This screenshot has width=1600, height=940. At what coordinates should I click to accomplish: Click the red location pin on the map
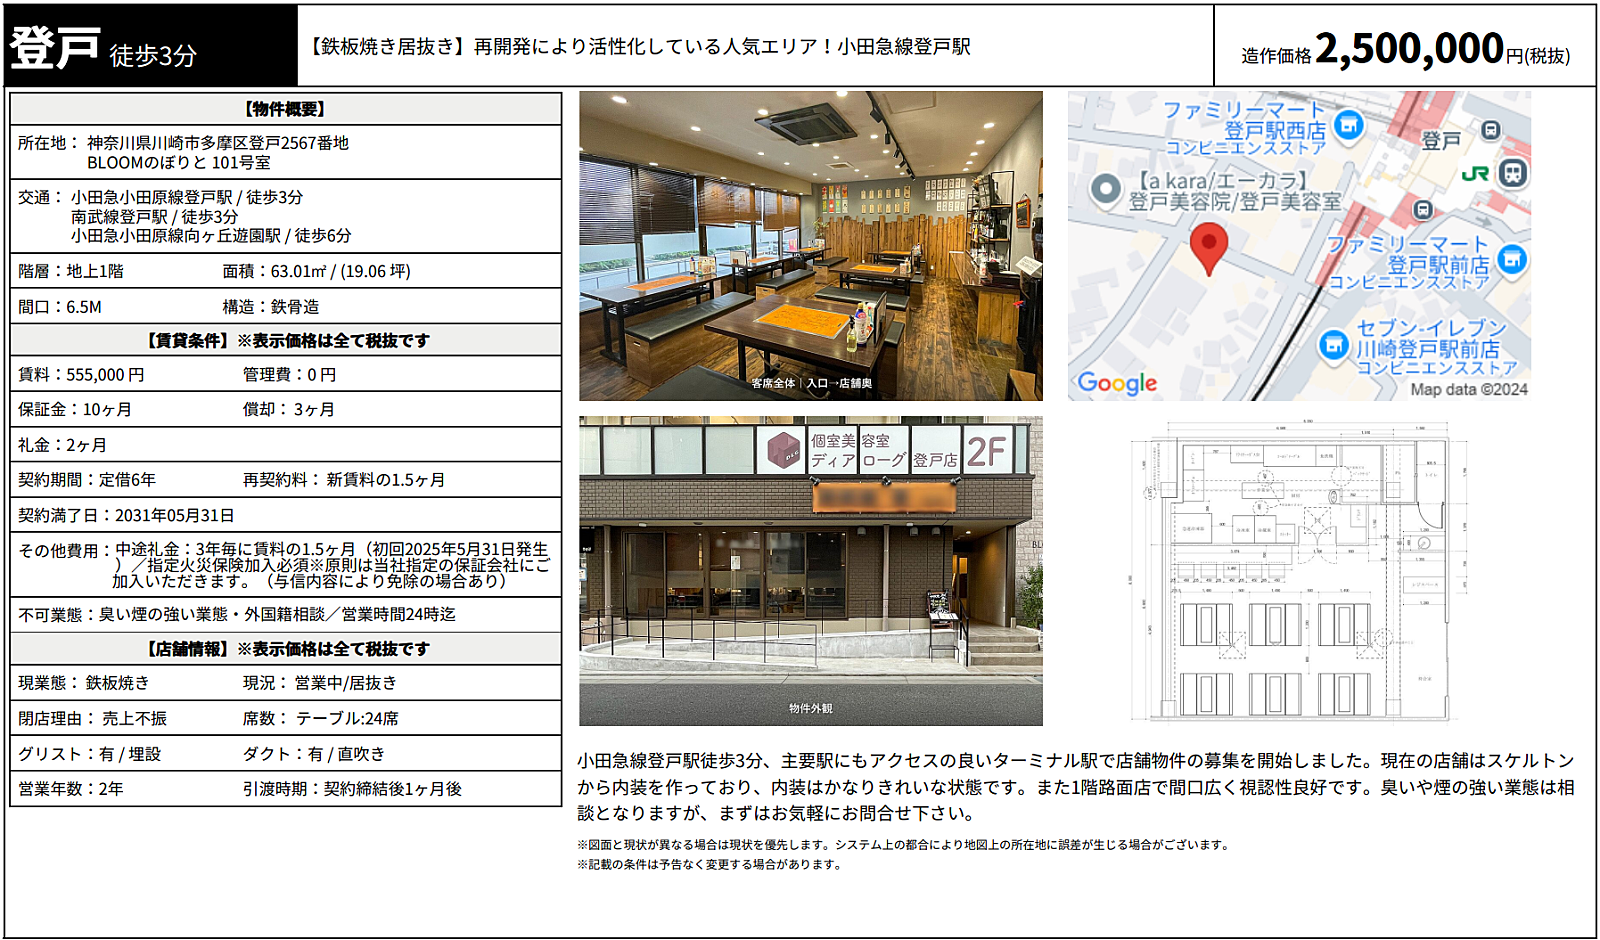click(1208, 248)
